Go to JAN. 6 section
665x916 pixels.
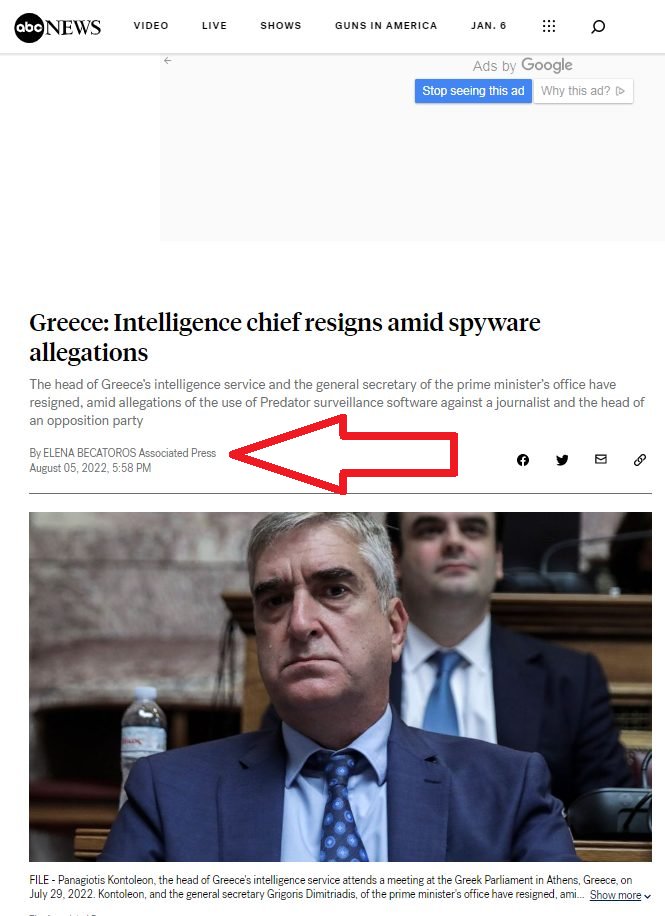[x=489, y=26]
